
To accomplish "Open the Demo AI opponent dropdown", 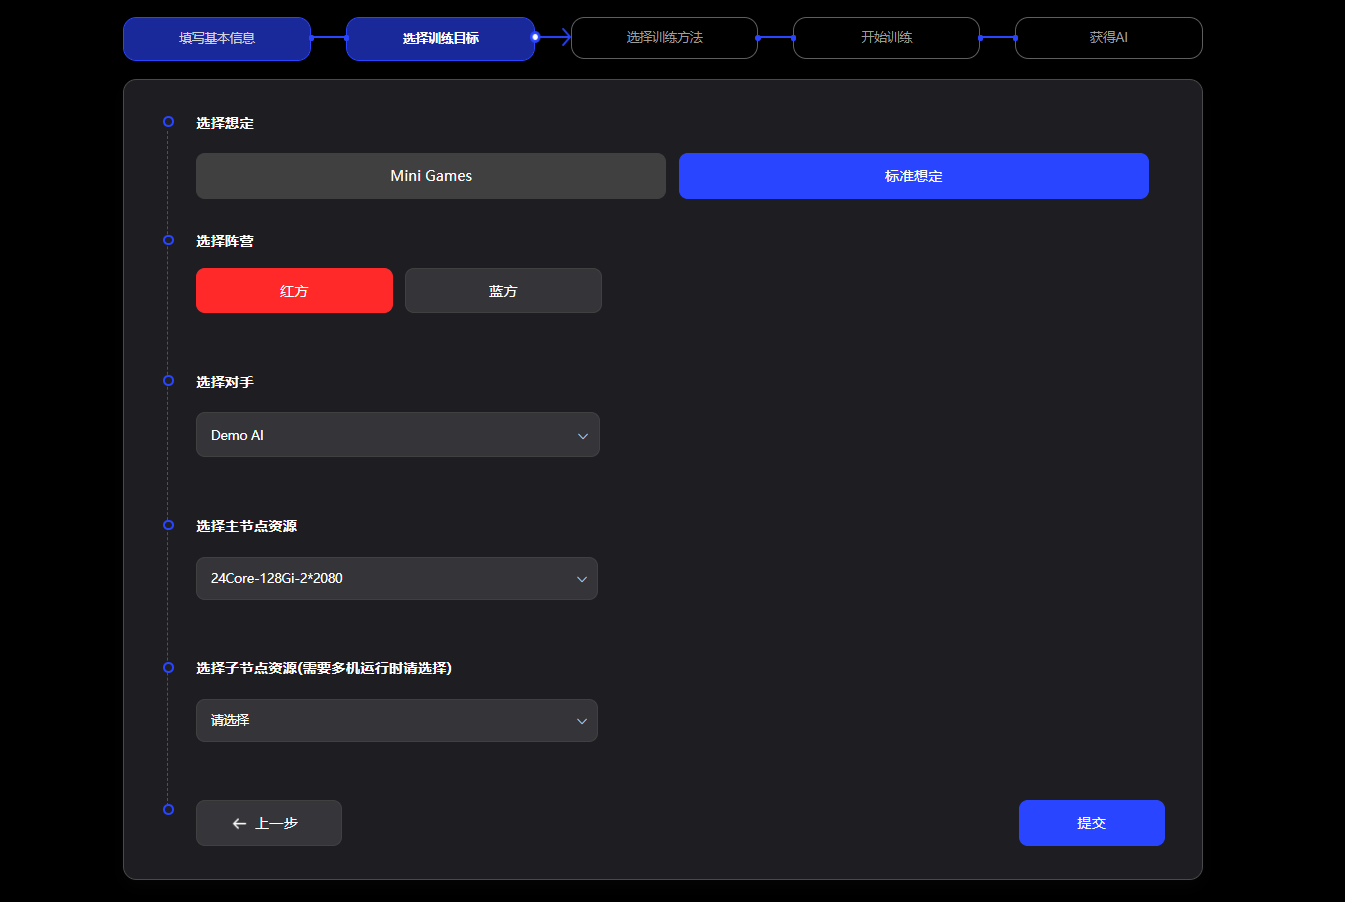I will click(x=397, y=435).
